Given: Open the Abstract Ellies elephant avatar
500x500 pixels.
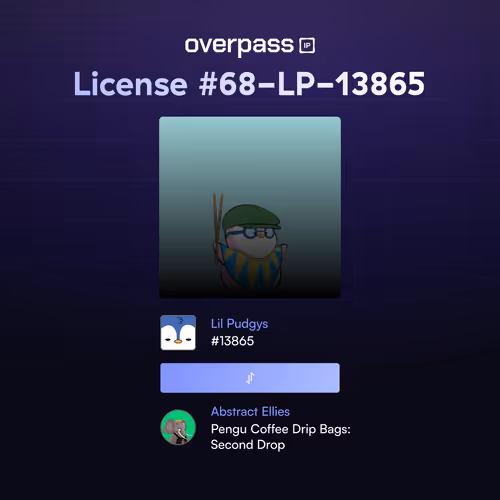Looking at the screenshot, I should click(x=178, y=427).
